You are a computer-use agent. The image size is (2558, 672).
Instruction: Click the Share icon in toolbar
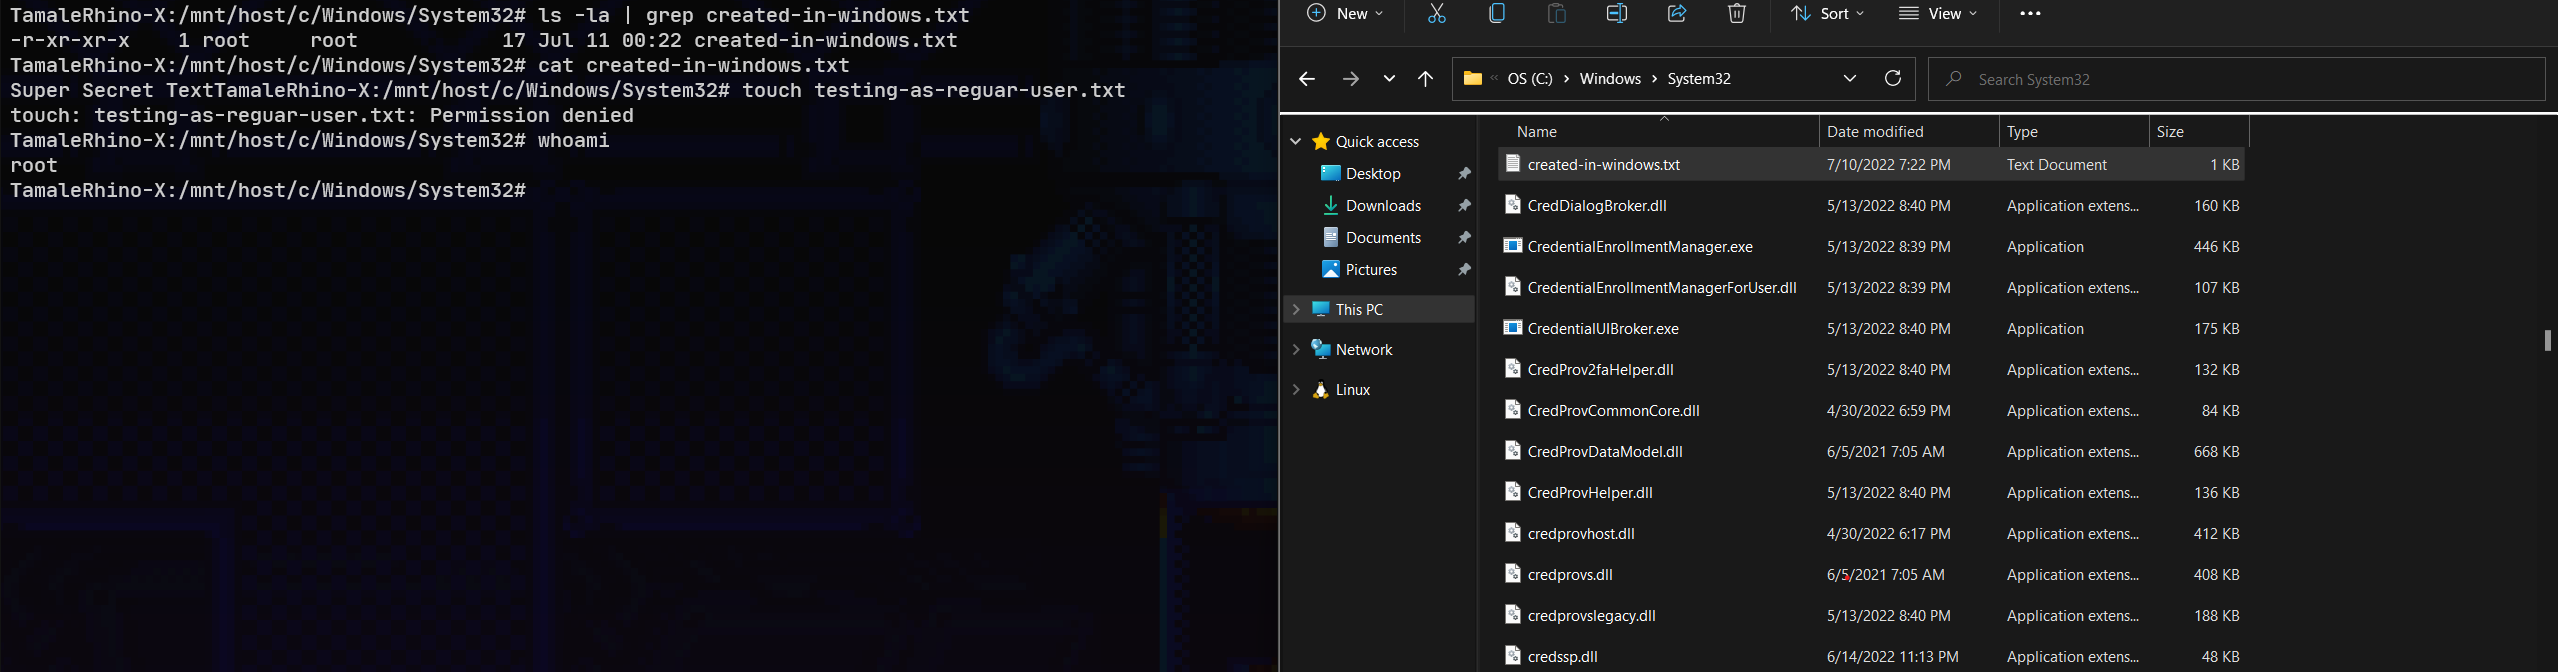tap(1677, 13)
